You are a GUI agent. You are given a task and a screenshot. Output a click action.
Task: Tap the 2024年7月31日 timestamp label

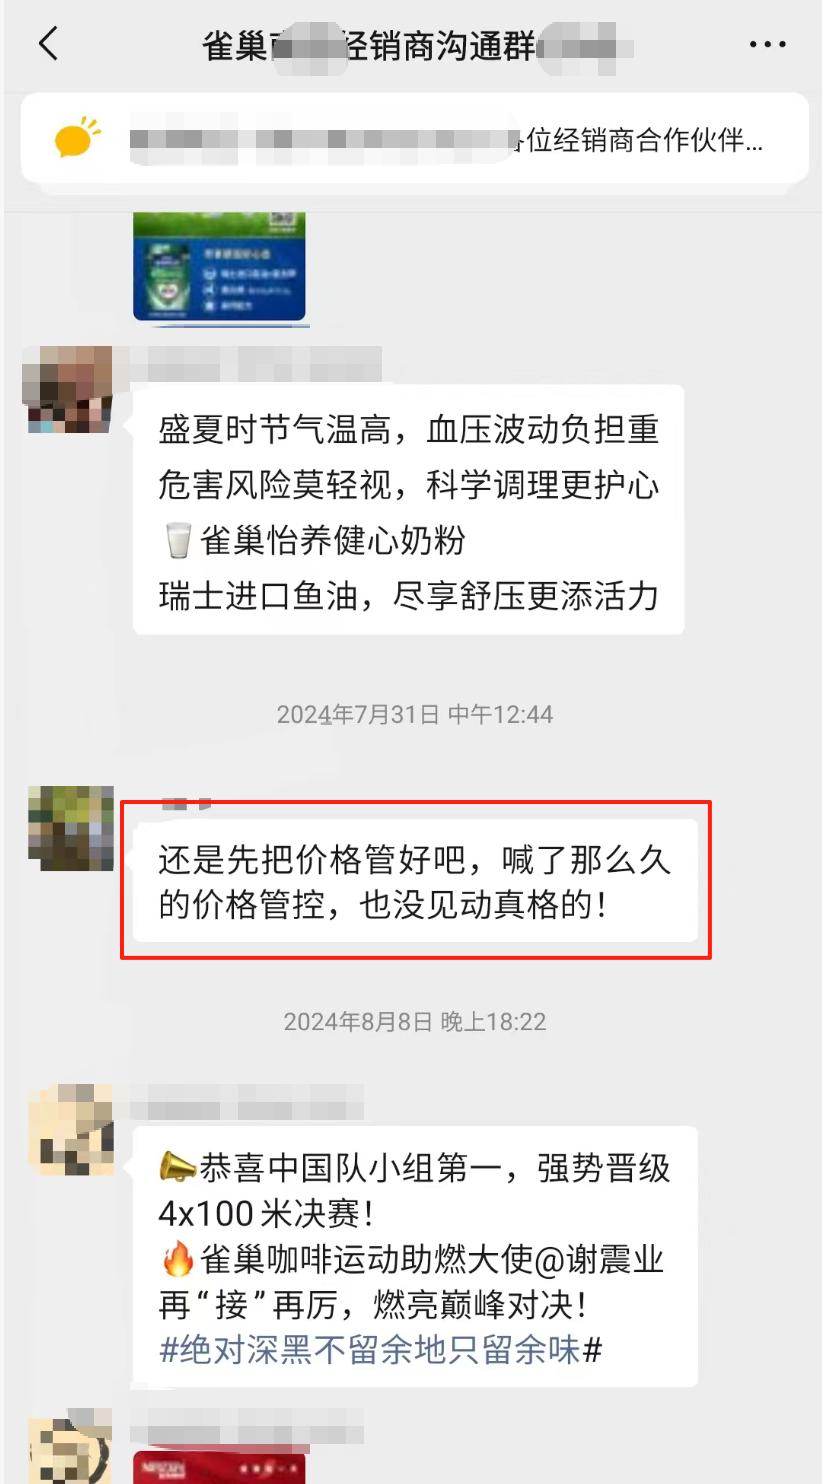click(415, 714)
